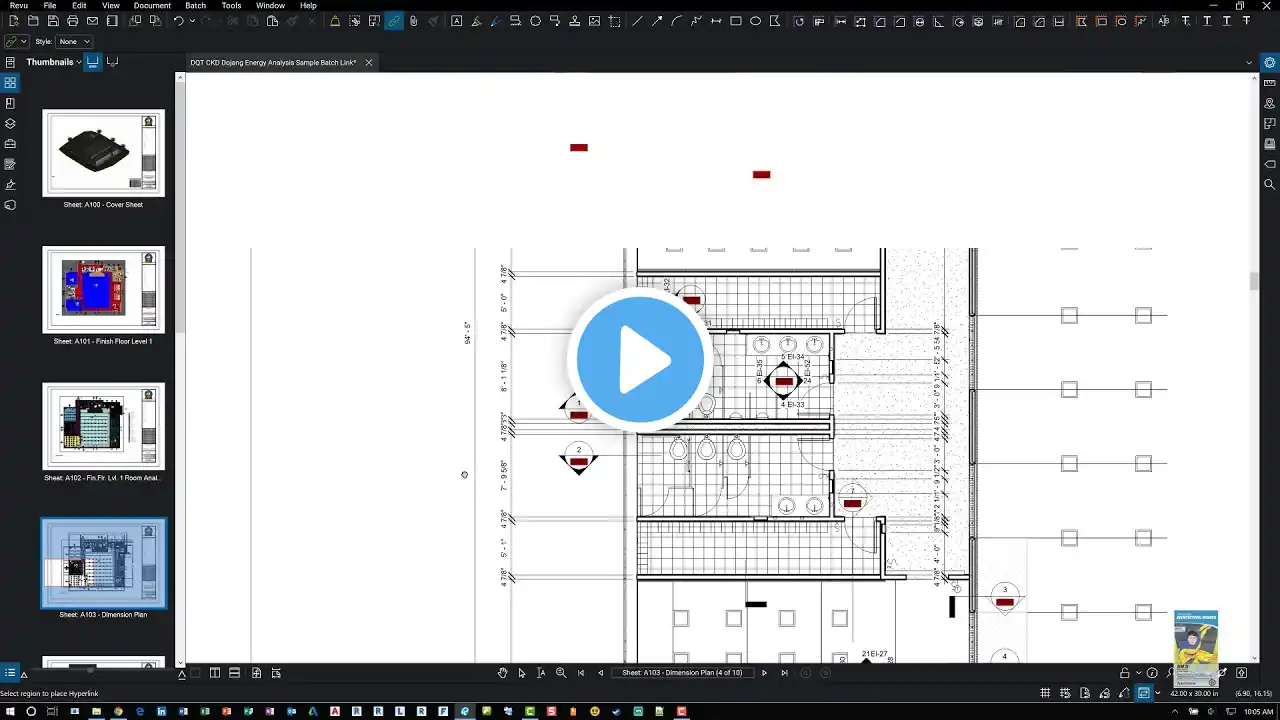This screenshot has width=1280, height=720.
Task: Open the hyperlink tool preset dropdown
Action: click(15, 42)
